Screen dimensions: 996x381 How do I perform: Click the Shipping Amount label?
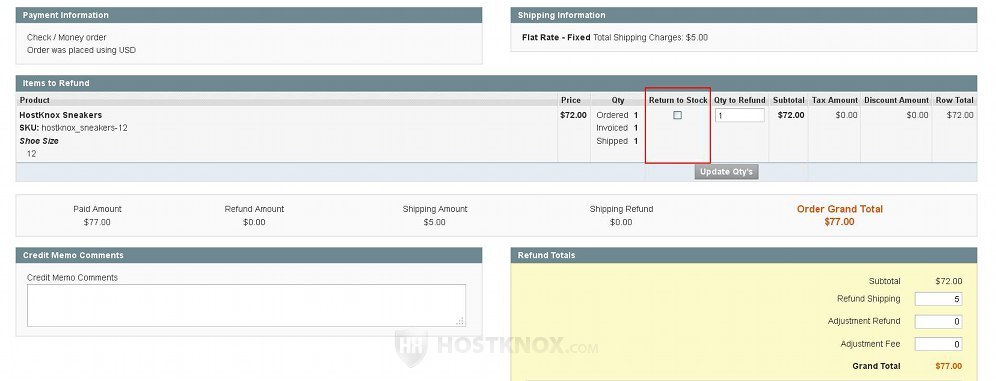(x=434, y=209)
